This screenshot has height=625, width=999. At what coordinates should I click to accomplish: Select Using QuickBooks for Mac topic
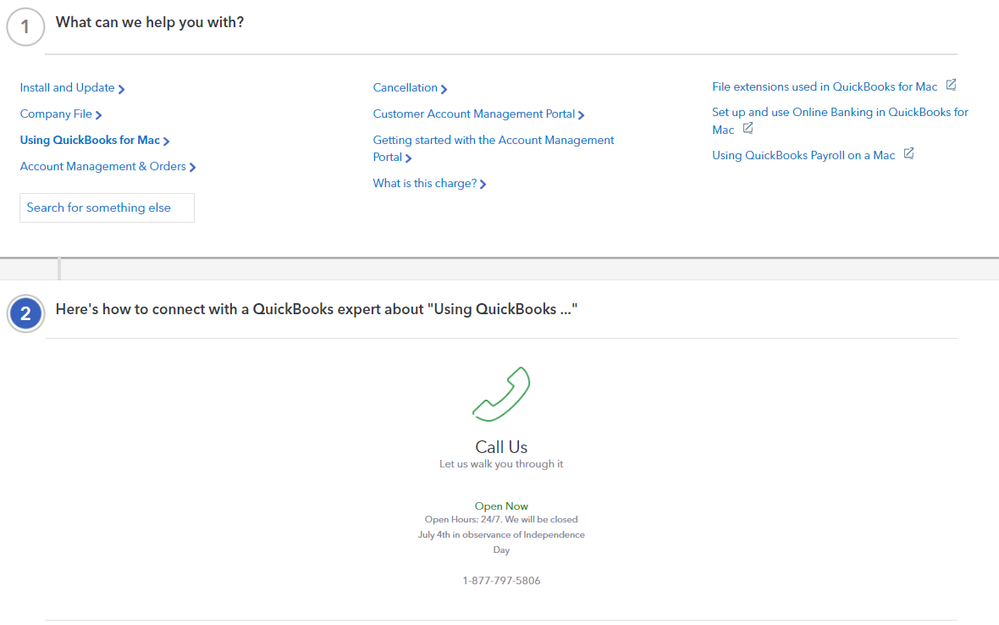coord(94,140)
